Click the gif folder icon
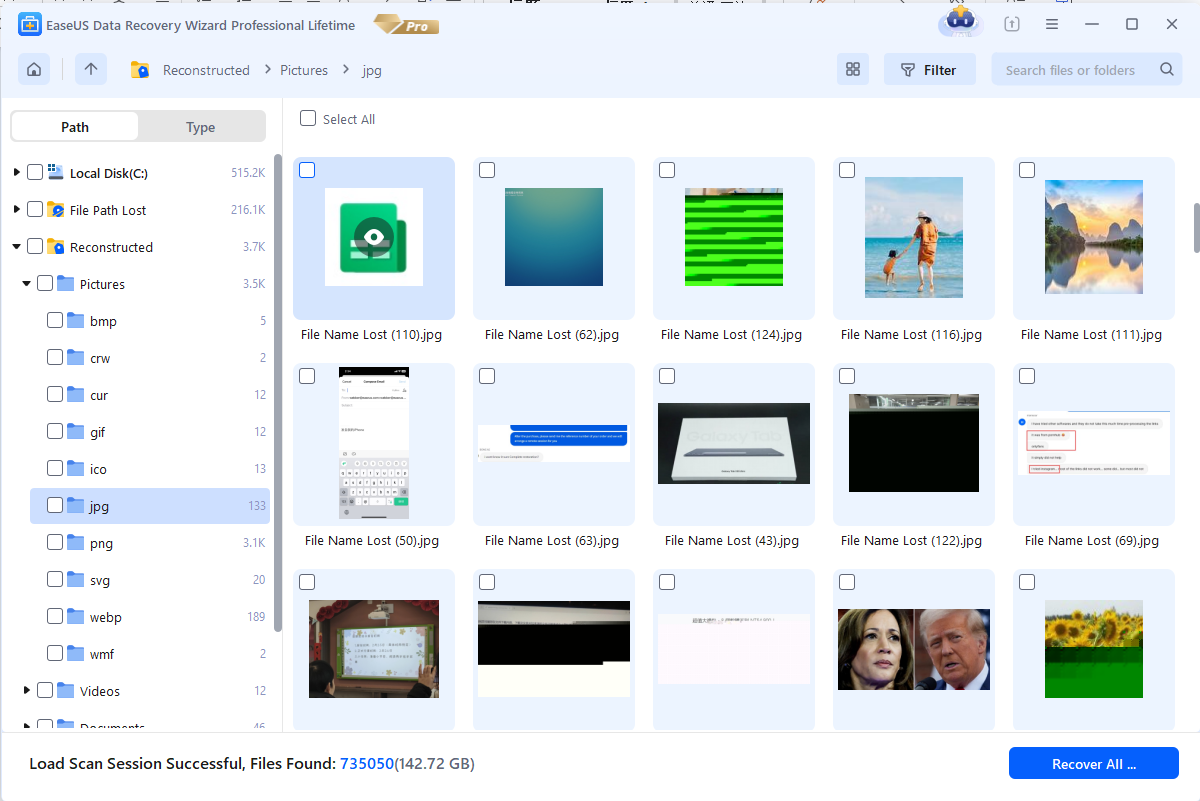 (76, 432)
